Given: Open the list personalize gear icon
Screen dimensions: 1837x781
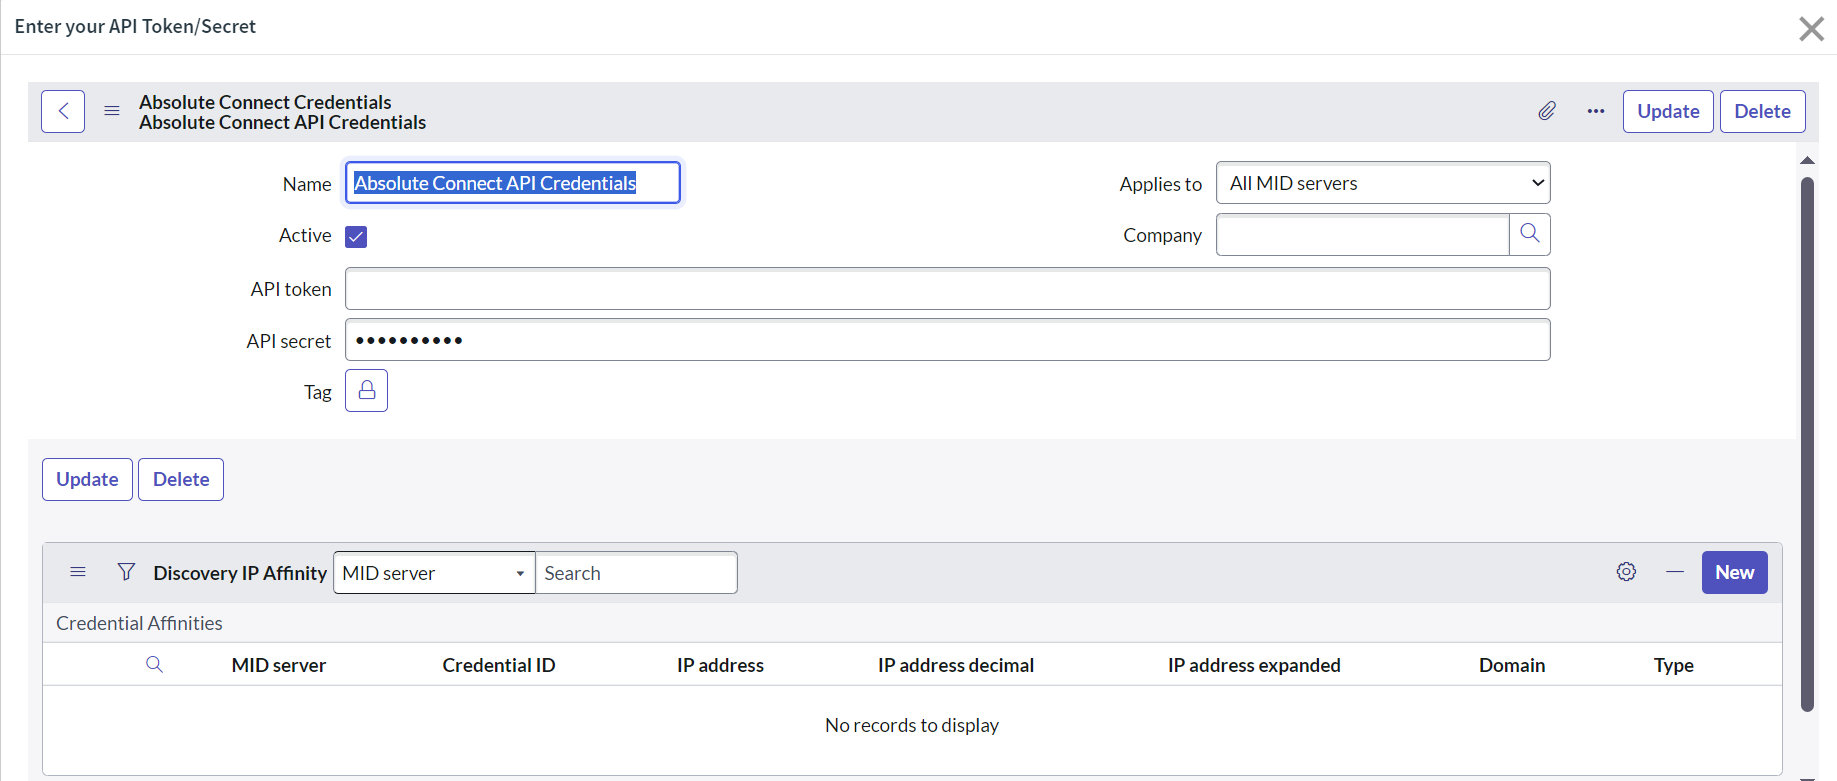Looking at the screenshot, I should [x=1626, y=572].
